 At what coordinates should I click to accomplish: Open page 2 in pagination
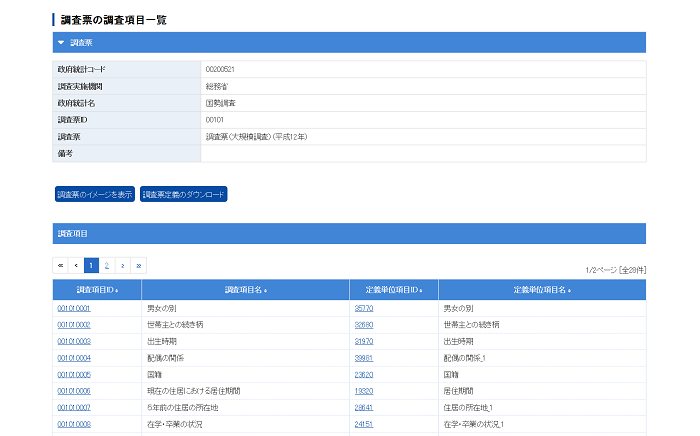[107, 266]
